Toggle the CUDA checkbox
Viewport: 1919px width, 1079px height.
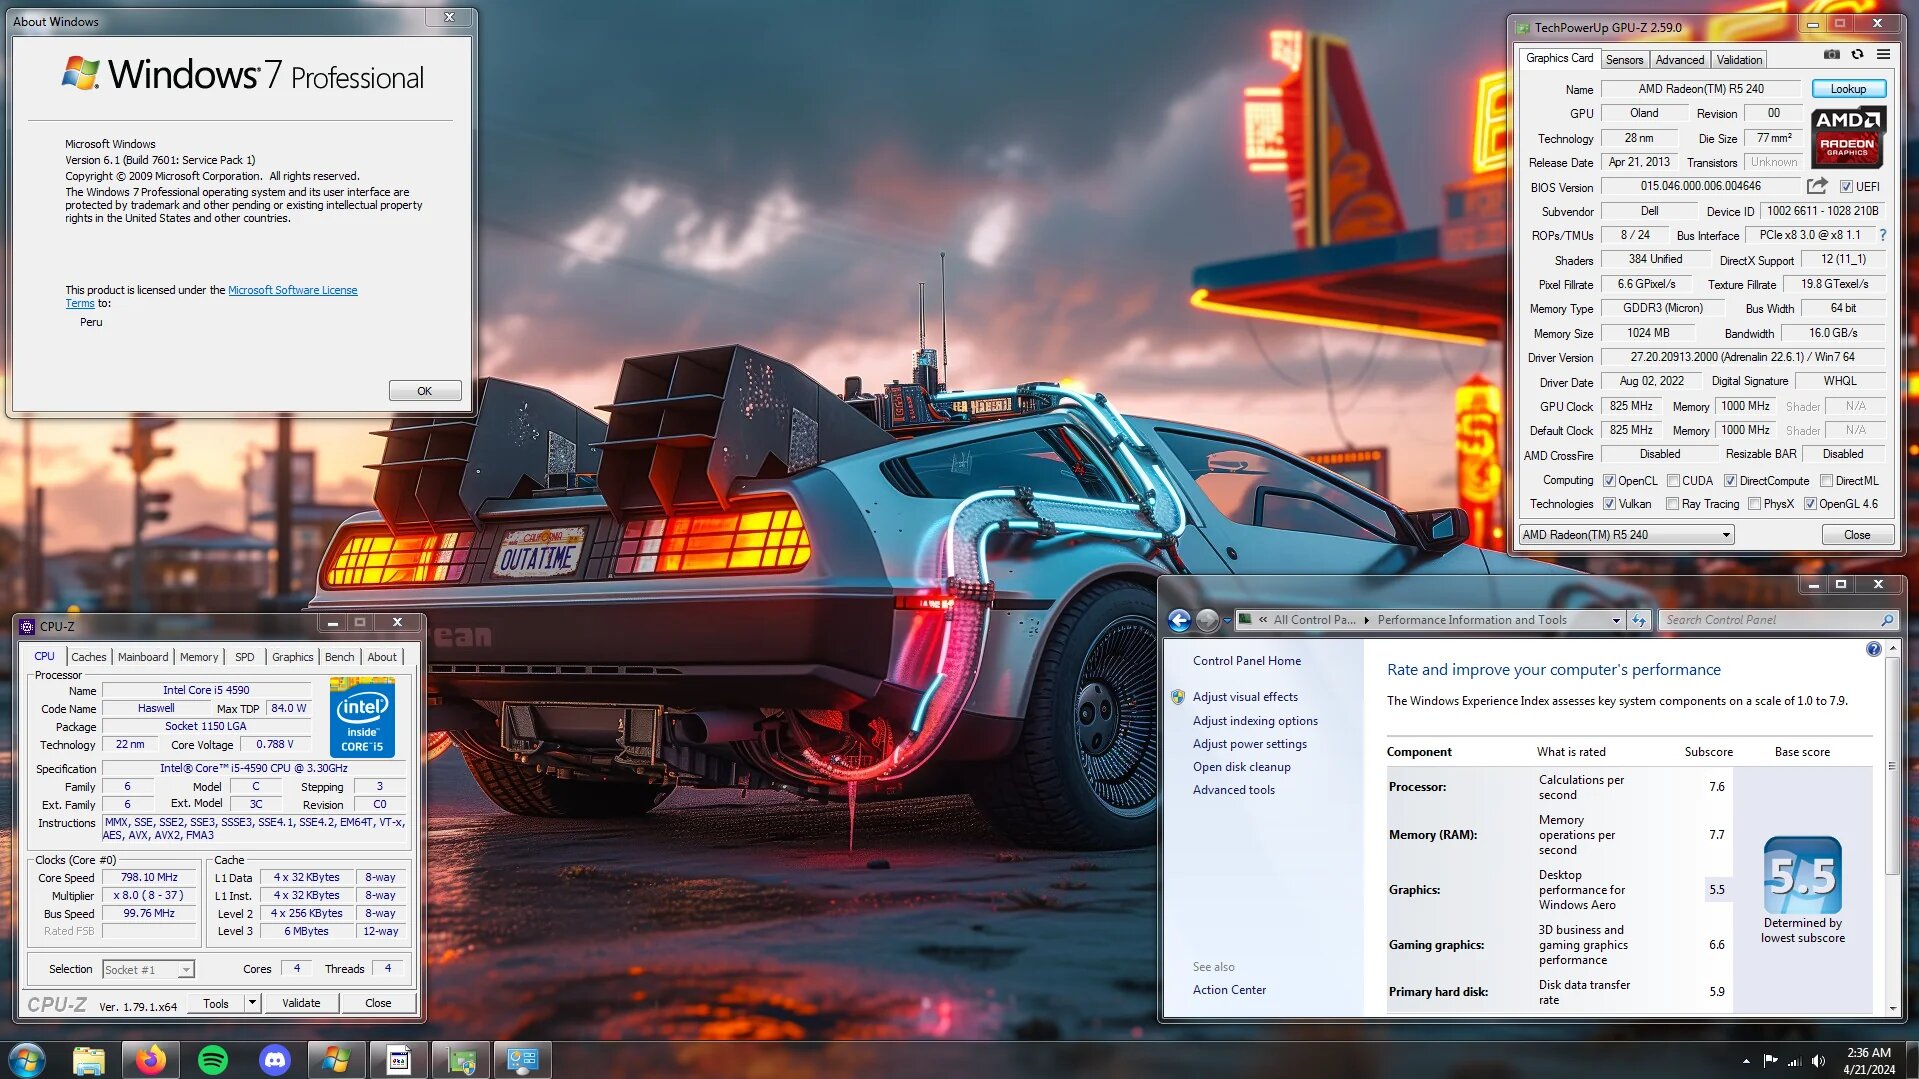(x=1673, y=481)
